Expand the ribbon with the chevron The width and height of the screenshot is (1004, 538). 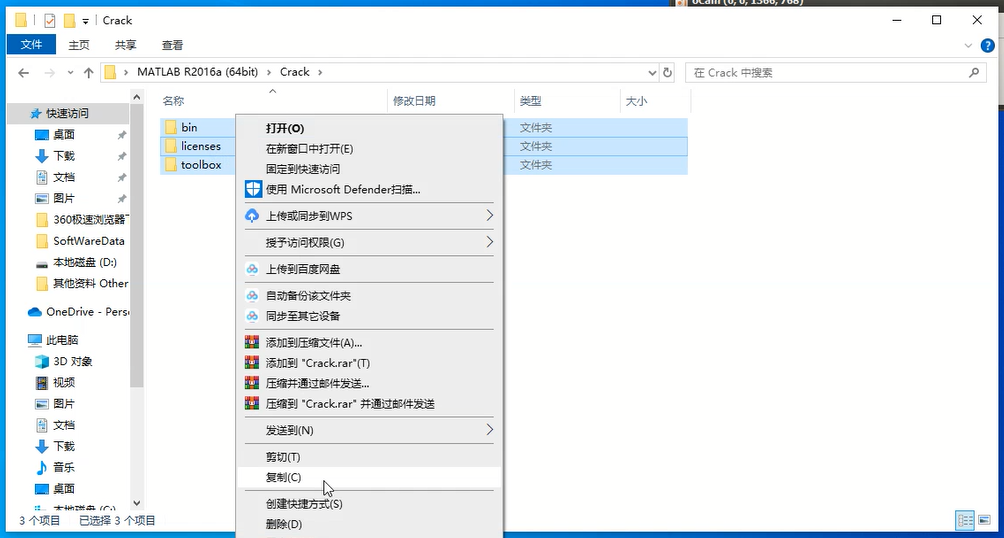968,45
